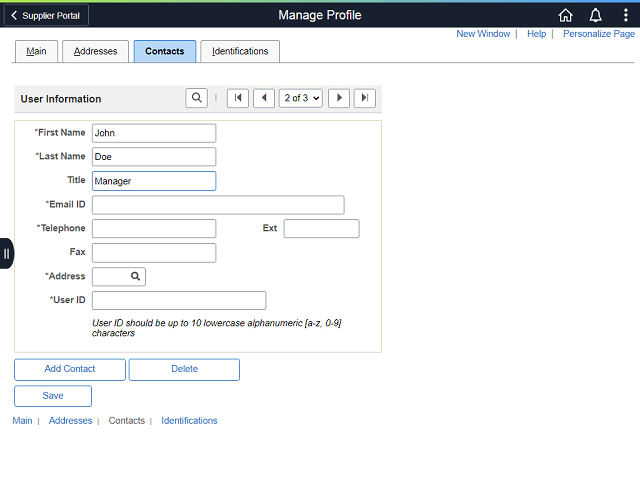
Task: Click the Delete button
Action: click(184, 369)
